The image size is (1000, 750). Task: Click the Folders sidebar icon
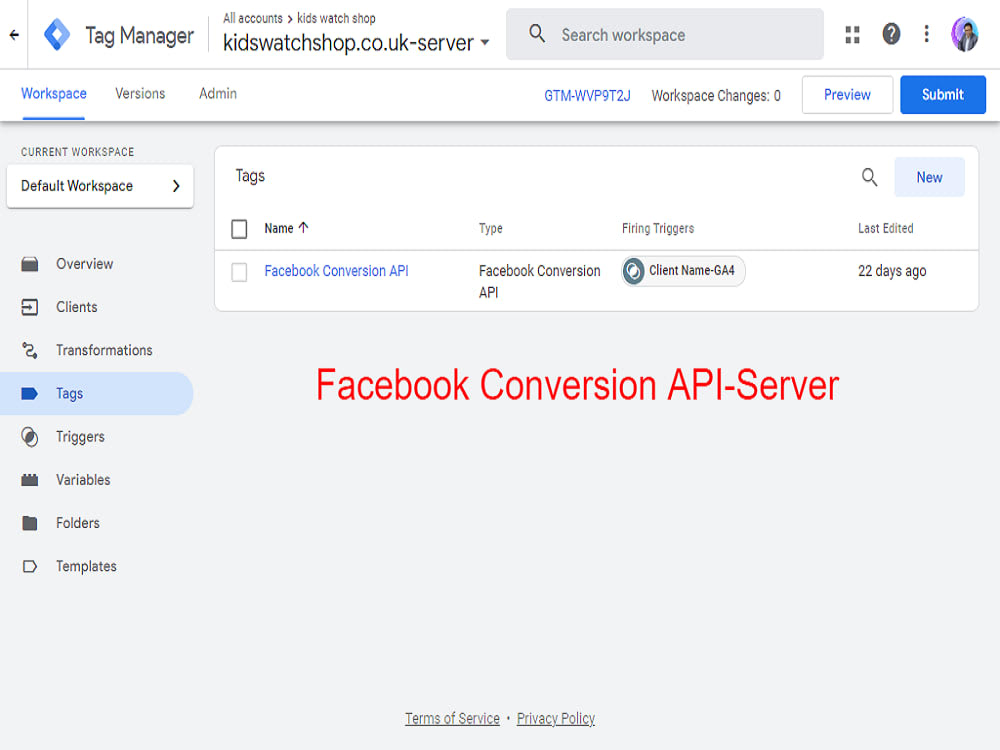pyautogui.click(x=29, y=523)
